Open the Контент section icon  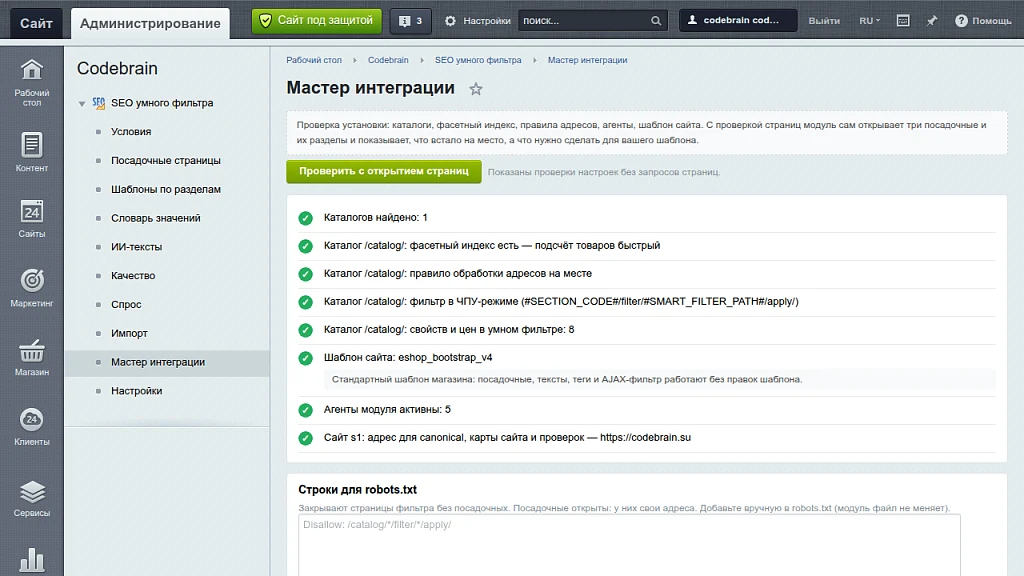(x=31, y=152)
